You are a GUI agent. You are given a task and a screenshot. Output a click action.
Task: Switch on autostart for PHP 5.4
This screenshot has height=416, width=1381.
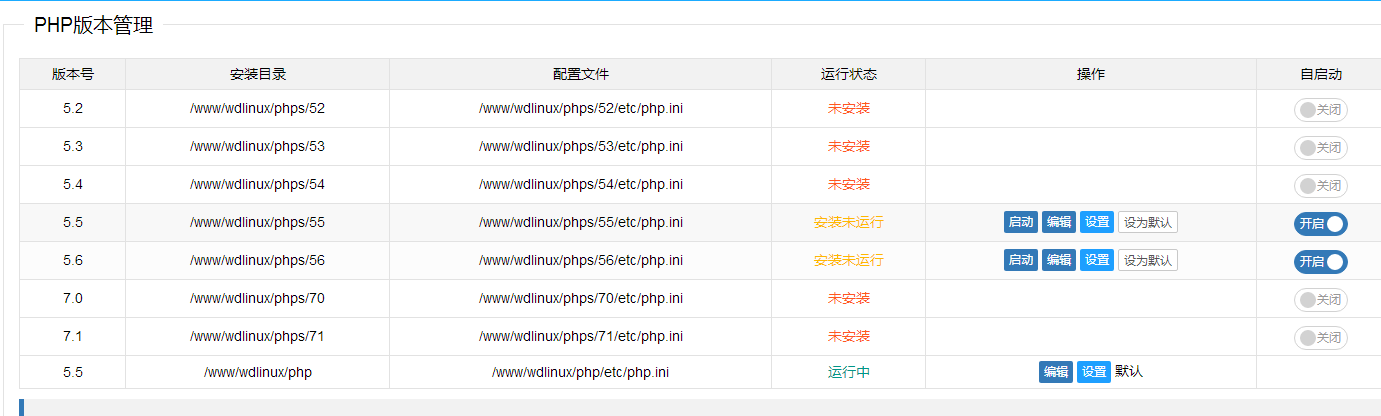tap(1320, 186)
